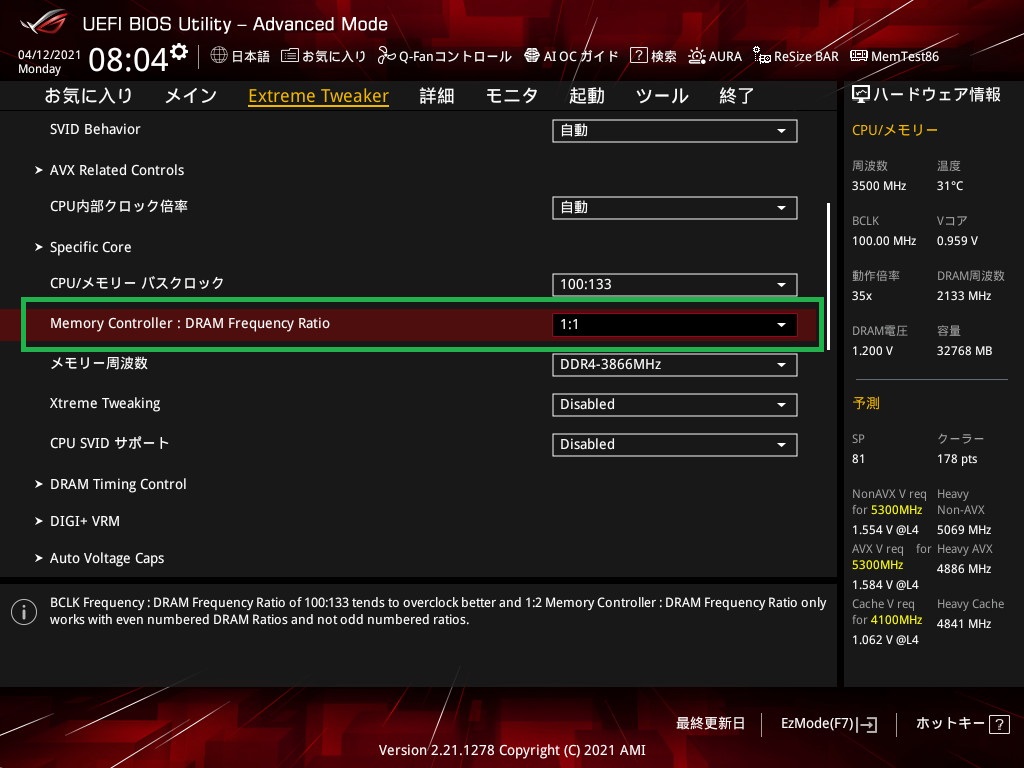
Task: Click the 08:04 clock display
Action: point(129,59)
